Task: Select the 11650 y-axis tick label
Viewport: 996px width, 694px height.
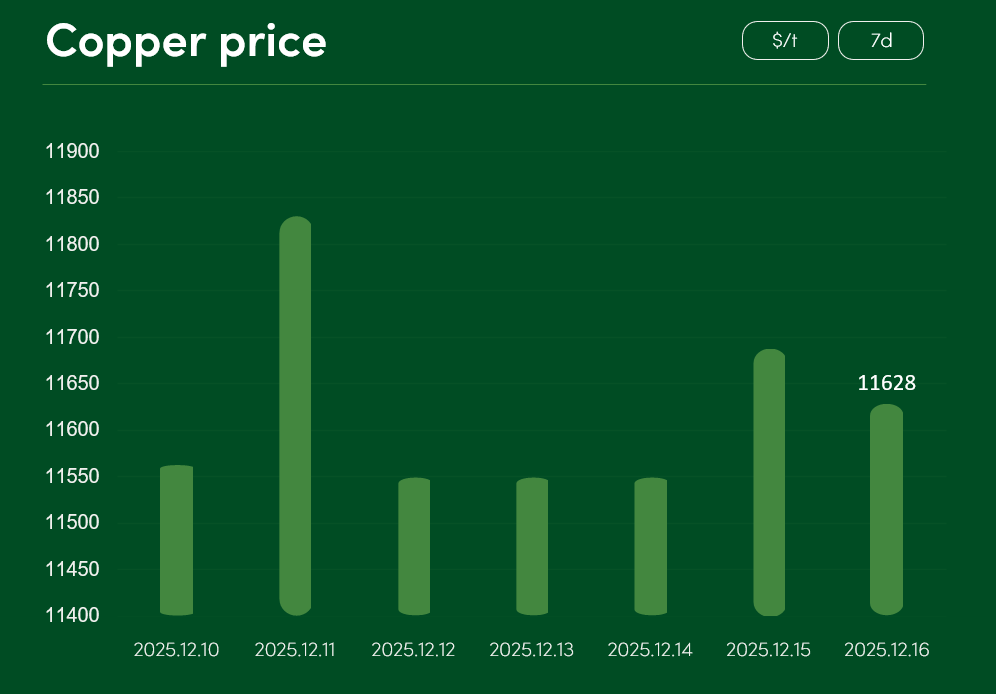Action: click(x=73, y=384)
